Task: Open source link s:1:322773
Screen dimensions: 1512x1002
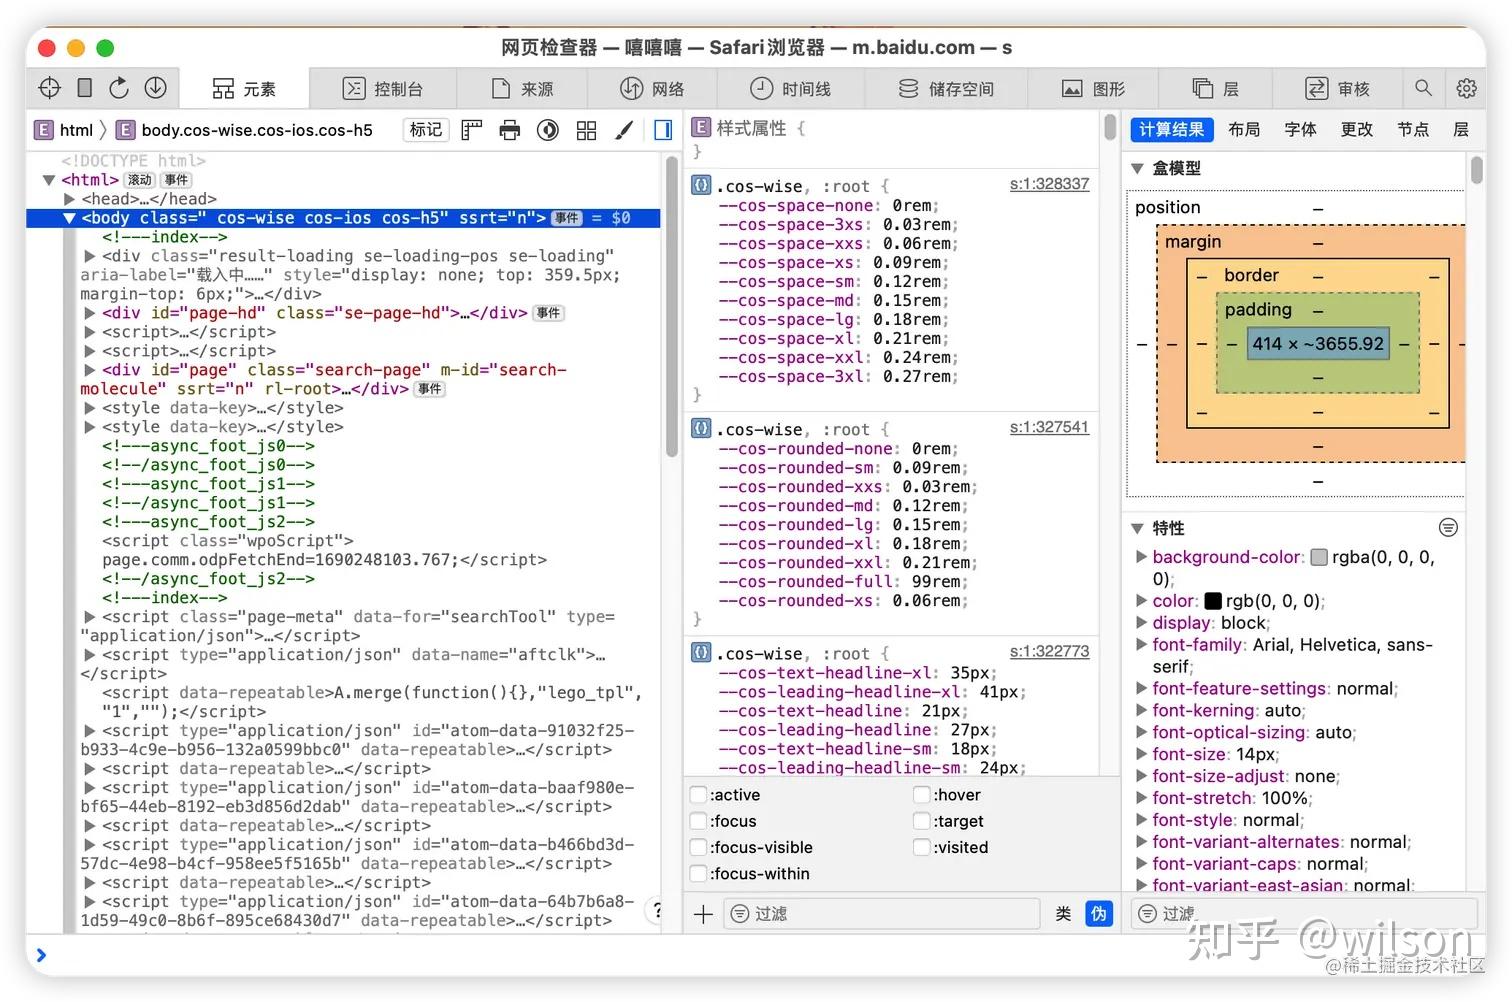Action: click(1049, 651)
